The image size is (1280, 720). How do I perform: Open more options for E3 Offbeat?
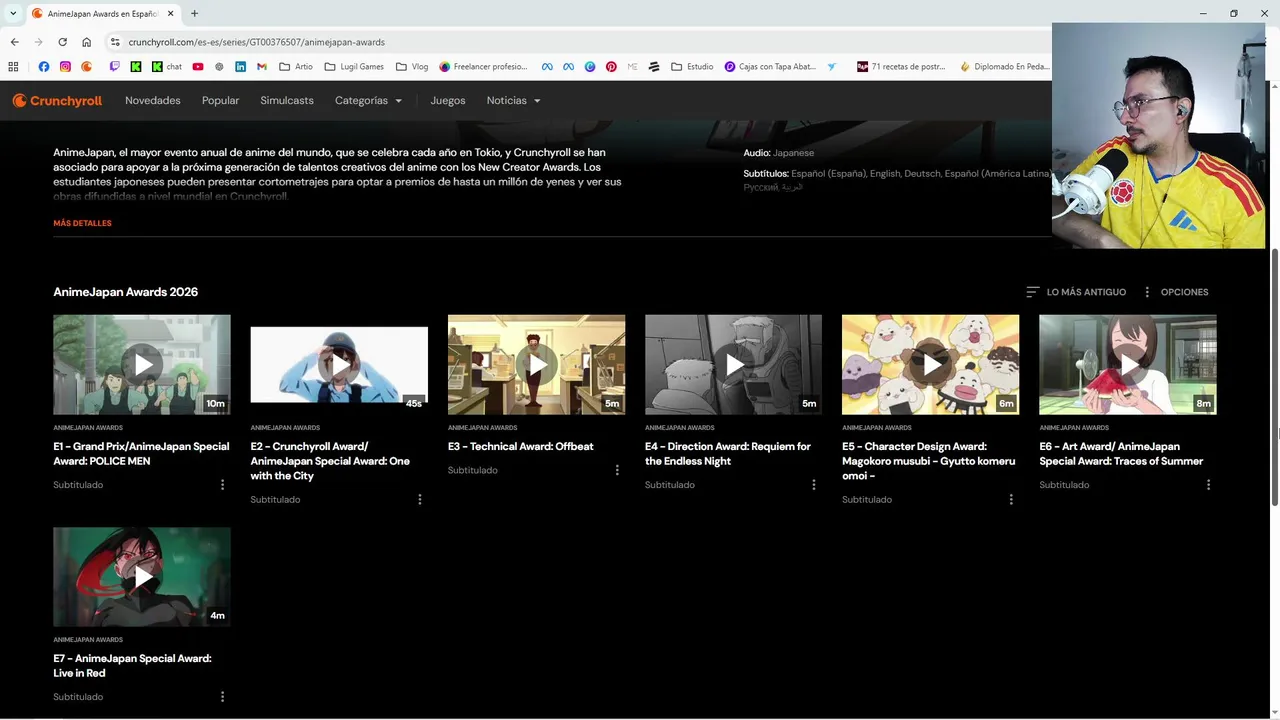coord(616,470)
